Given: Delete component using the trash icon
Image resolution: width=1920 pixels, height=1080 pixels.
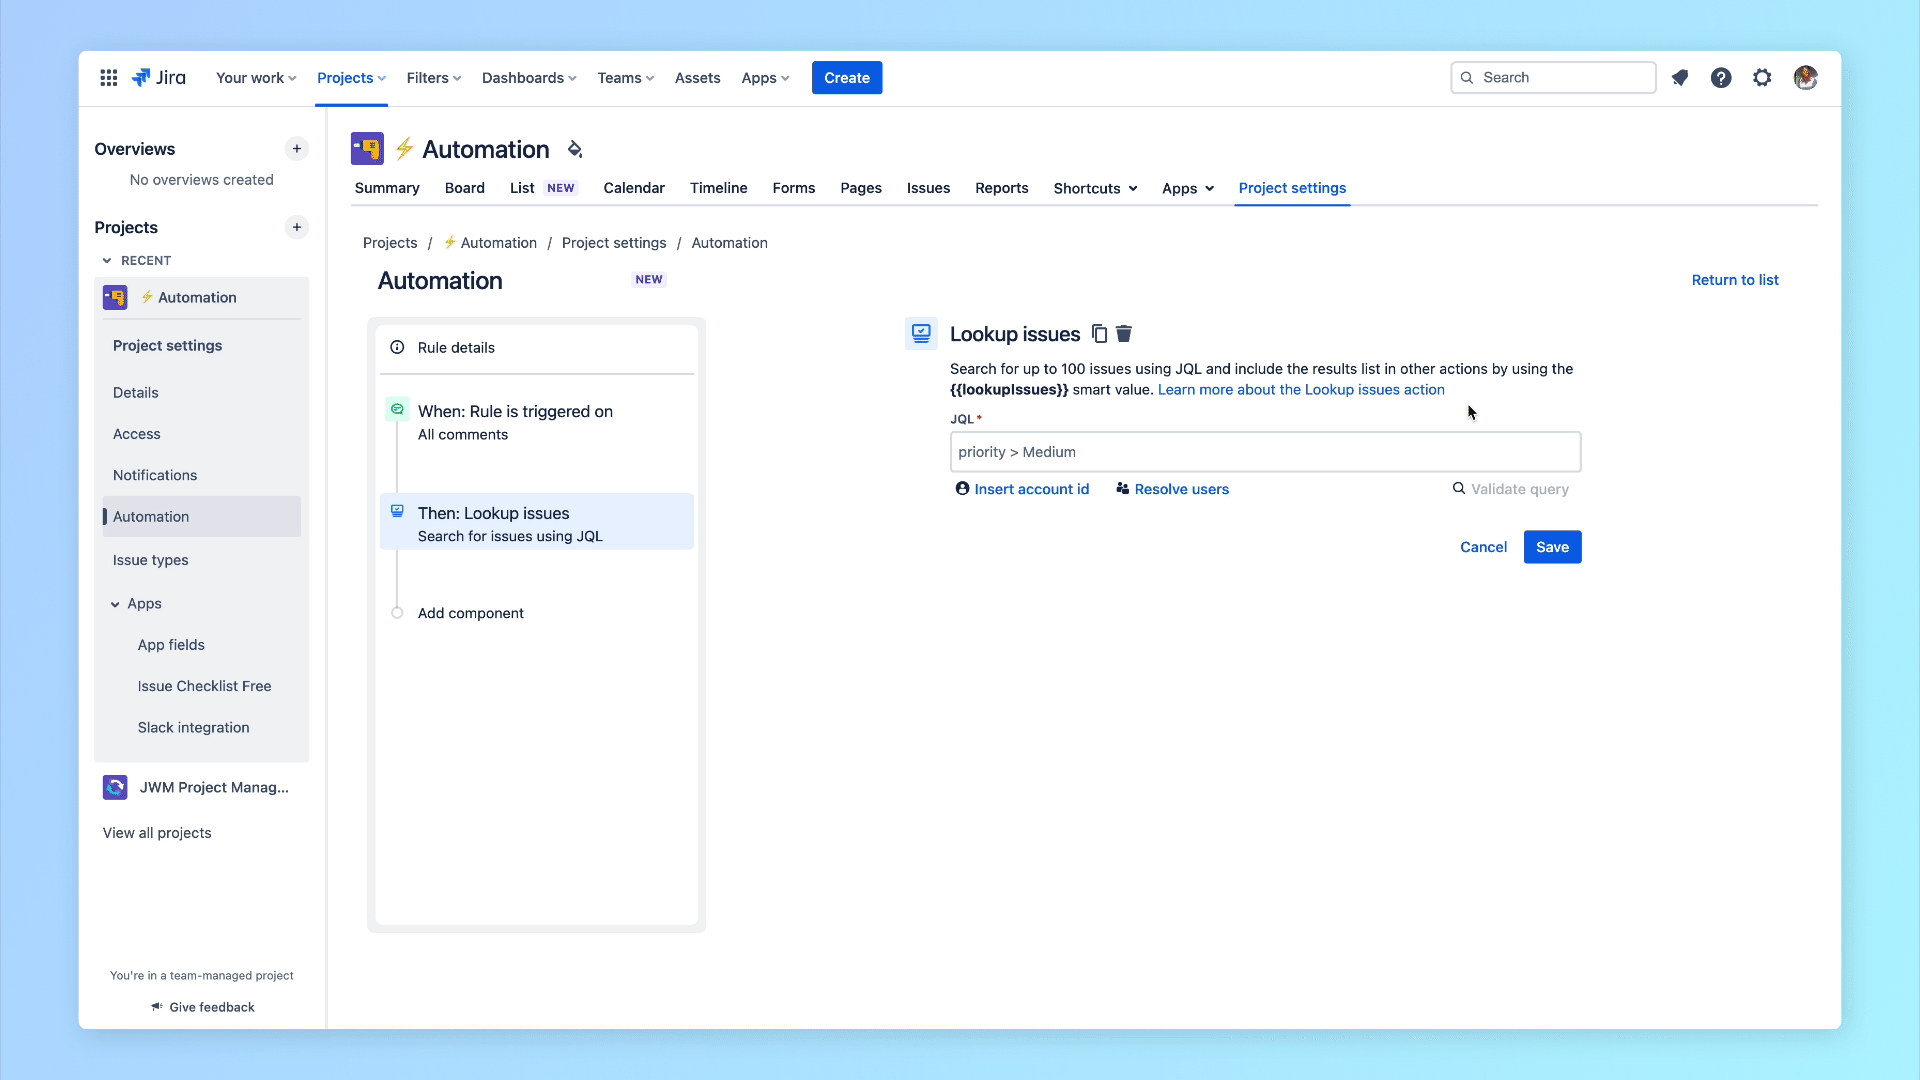Looking at the screenshot, I should 1124,334.
